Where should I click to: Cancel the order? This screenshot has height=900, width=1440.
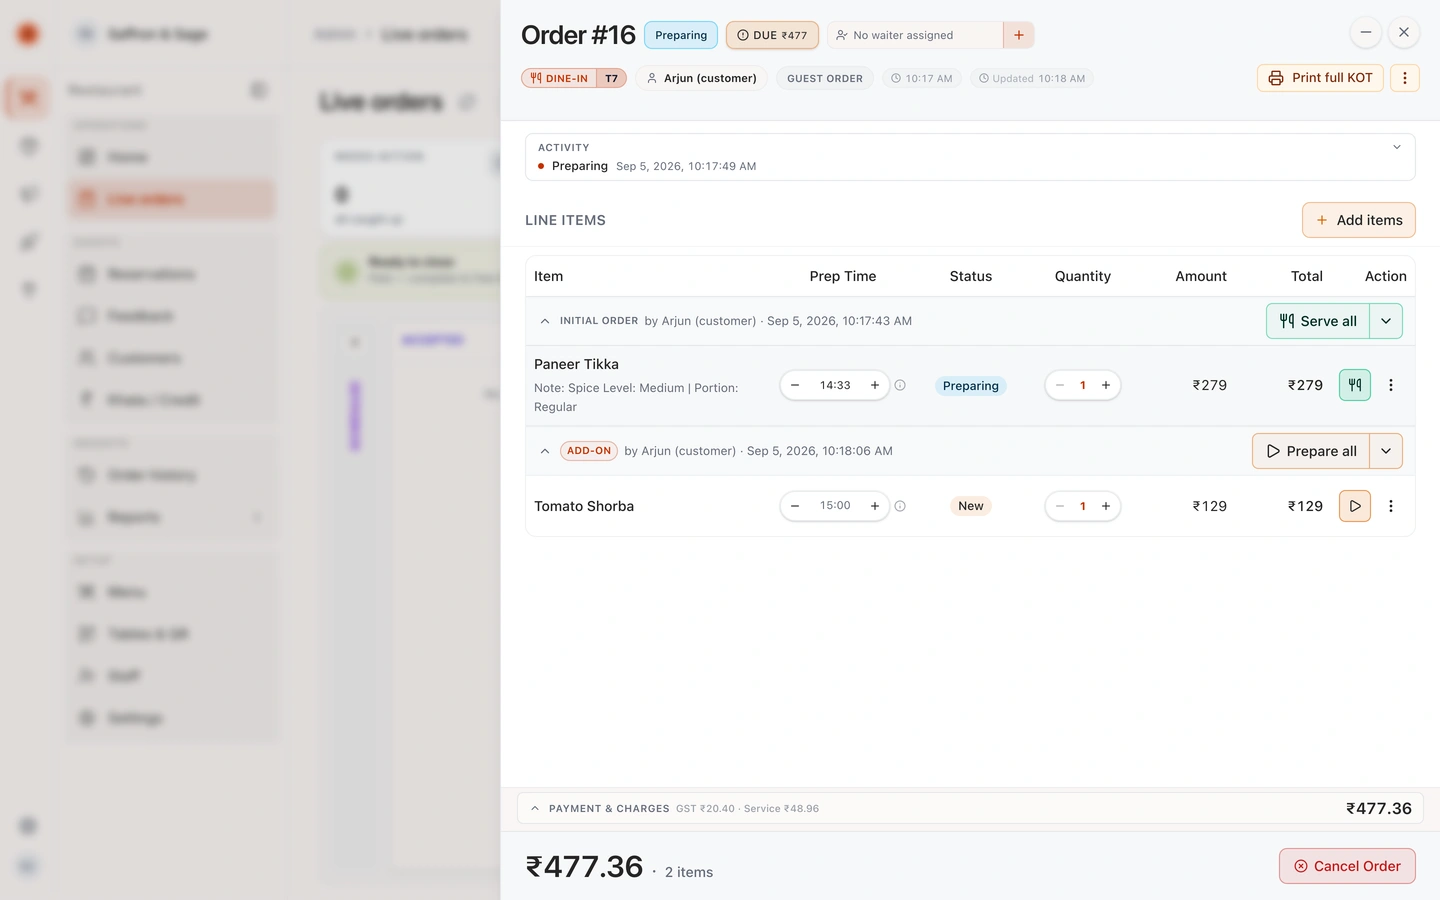pos(1347,866)
